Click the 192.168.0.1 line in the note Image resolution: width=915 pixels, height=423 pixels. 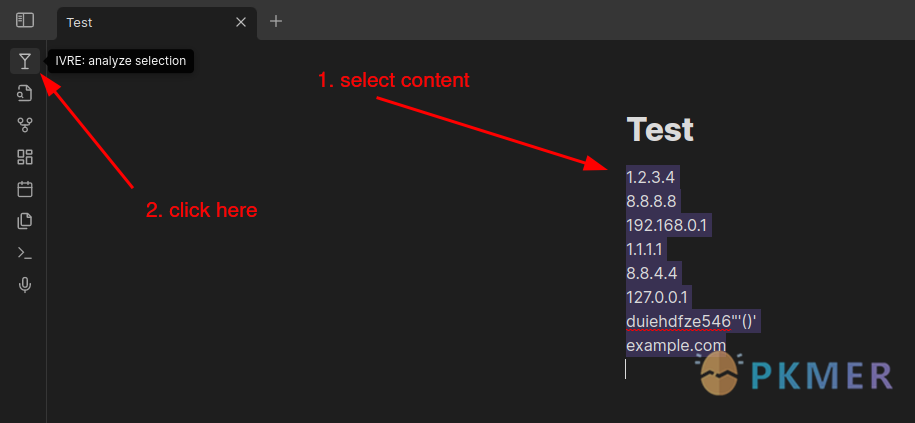[x=666, y=225]
